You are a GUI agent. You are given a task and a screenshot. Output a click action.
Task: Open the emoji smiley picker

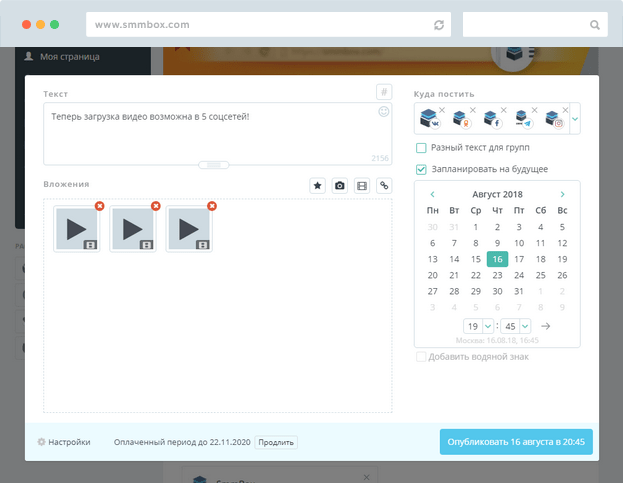(x=383, y=112)
